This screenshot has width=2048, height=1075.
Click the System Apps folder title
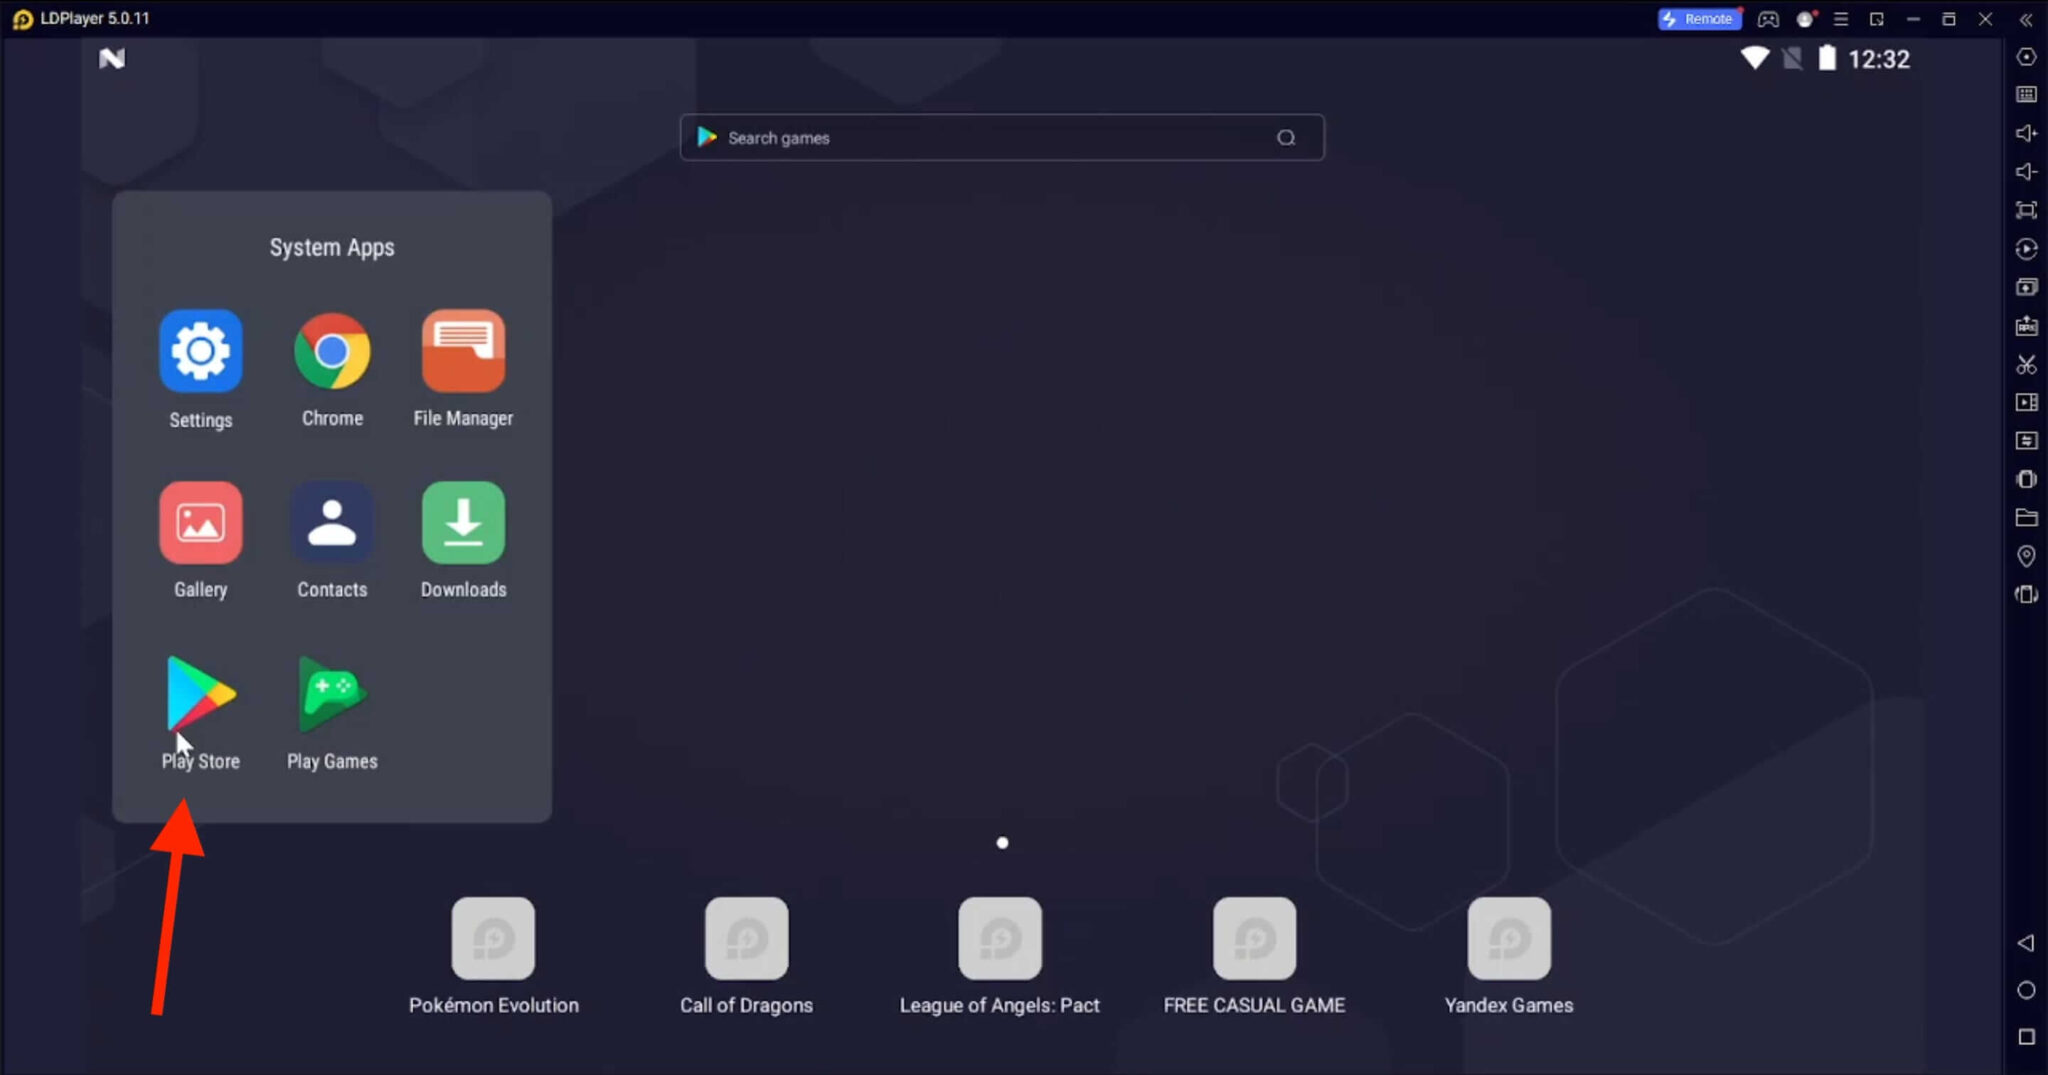[x=332, y=247]
